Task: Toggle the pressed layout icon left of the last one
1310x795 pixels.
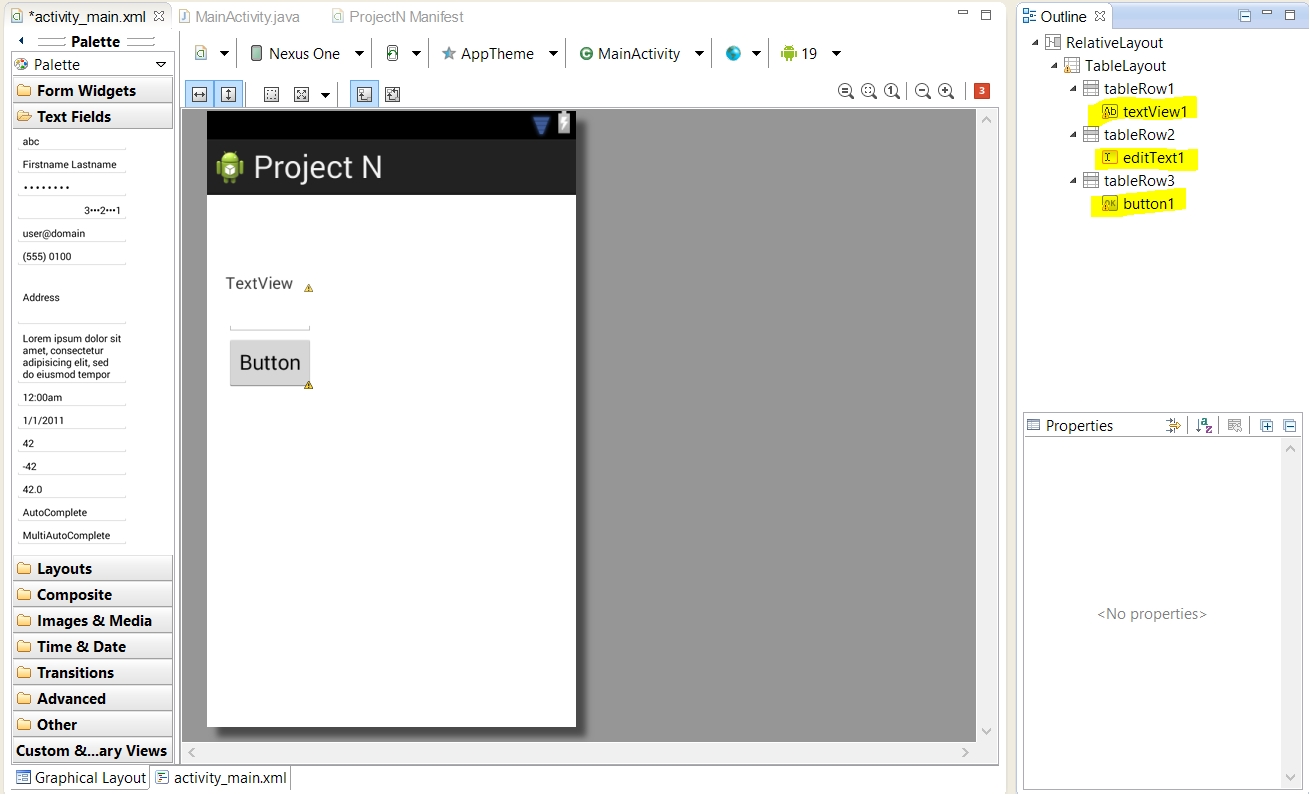Action: [364, 94]
